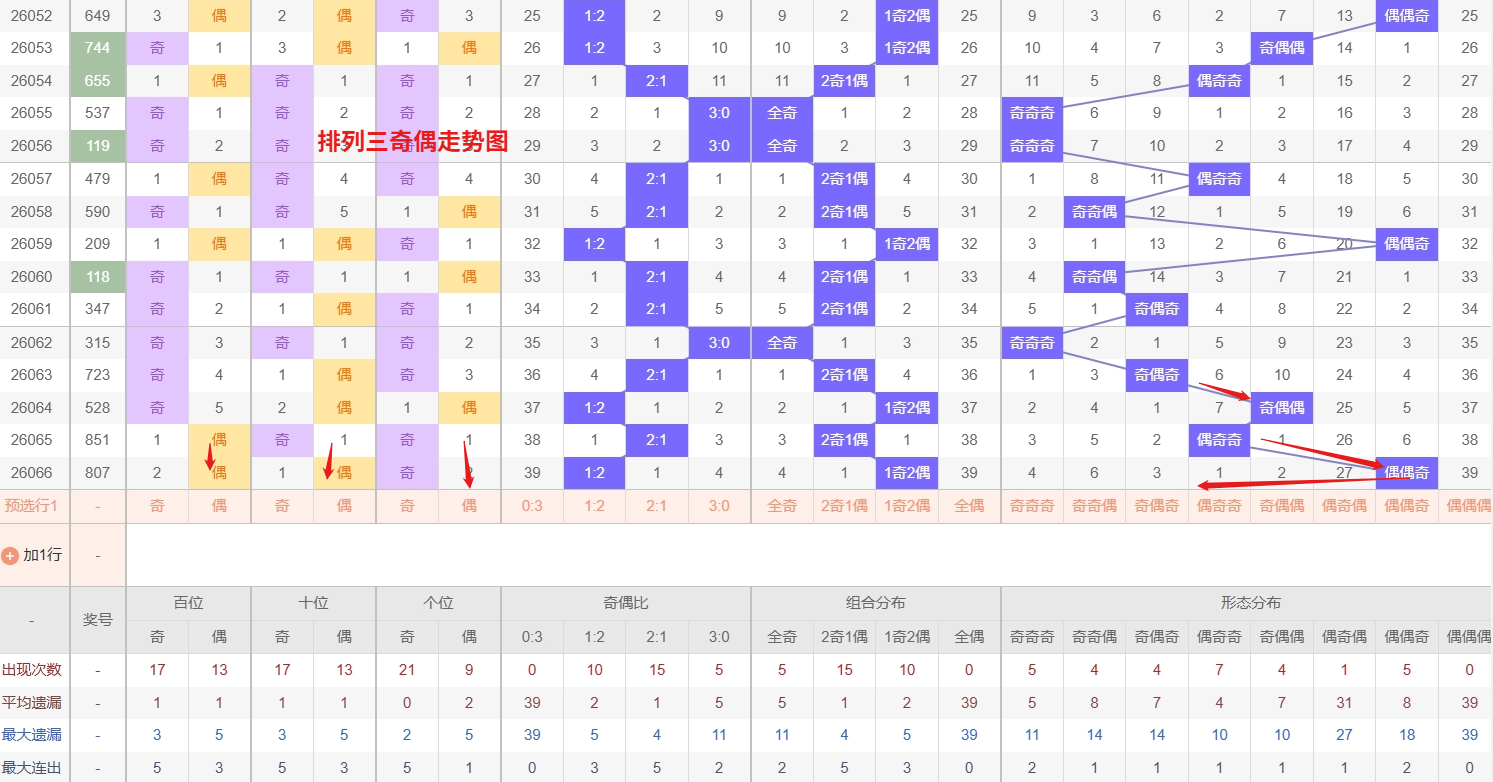The image size is (1493, 782).
Task: Click the 奇偶比 column group header
Action: pyautogui.click(x=625, y=602)
